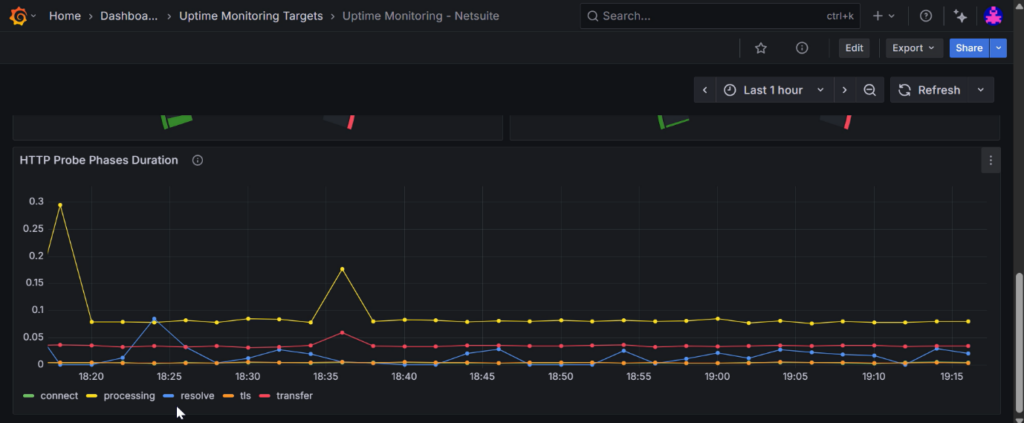The height and width of the screenshot is (423, 1024).
Task: Star this dashboard as favorite
Action: click(761, 48)
